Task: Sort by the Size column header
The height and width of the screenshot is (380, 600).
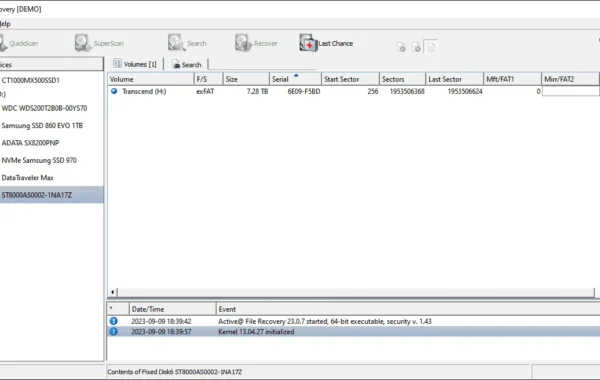Action: (x=246, y=79)
